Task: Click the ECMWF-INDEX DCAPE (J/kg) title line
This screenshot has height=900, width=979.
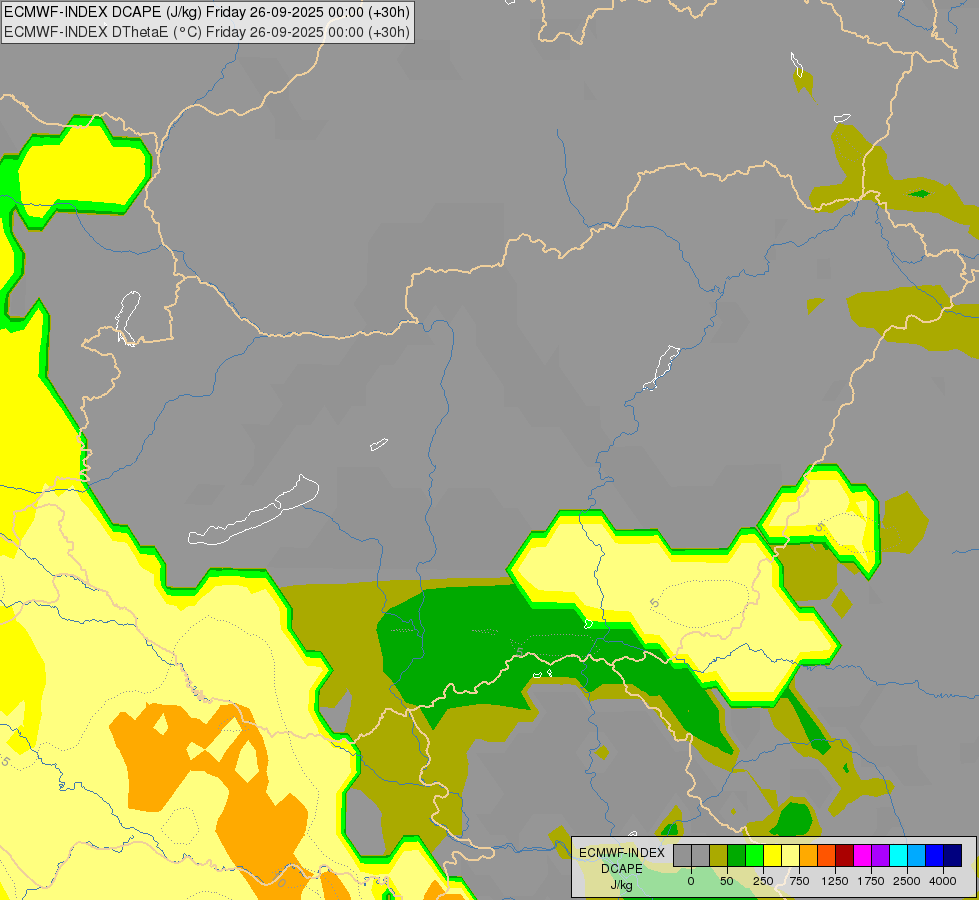Action: pyautogui.click(x=207, y=12)
